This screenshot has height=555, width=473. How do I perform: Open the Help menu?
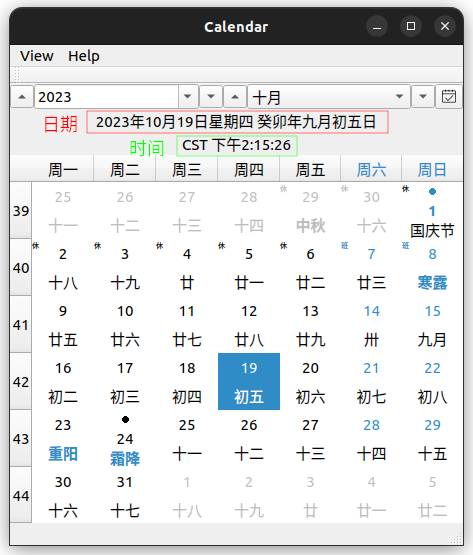(84, 56)
